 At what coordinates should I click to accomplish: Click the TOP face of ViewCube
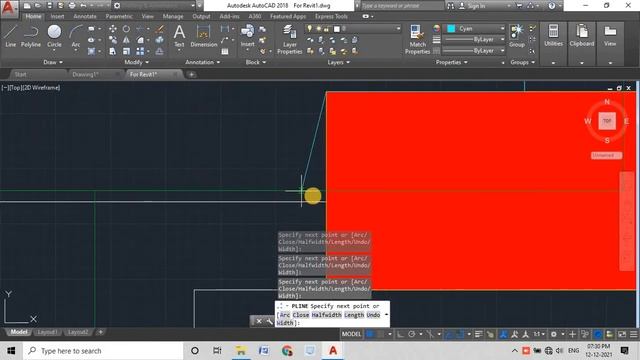[607, 121]
